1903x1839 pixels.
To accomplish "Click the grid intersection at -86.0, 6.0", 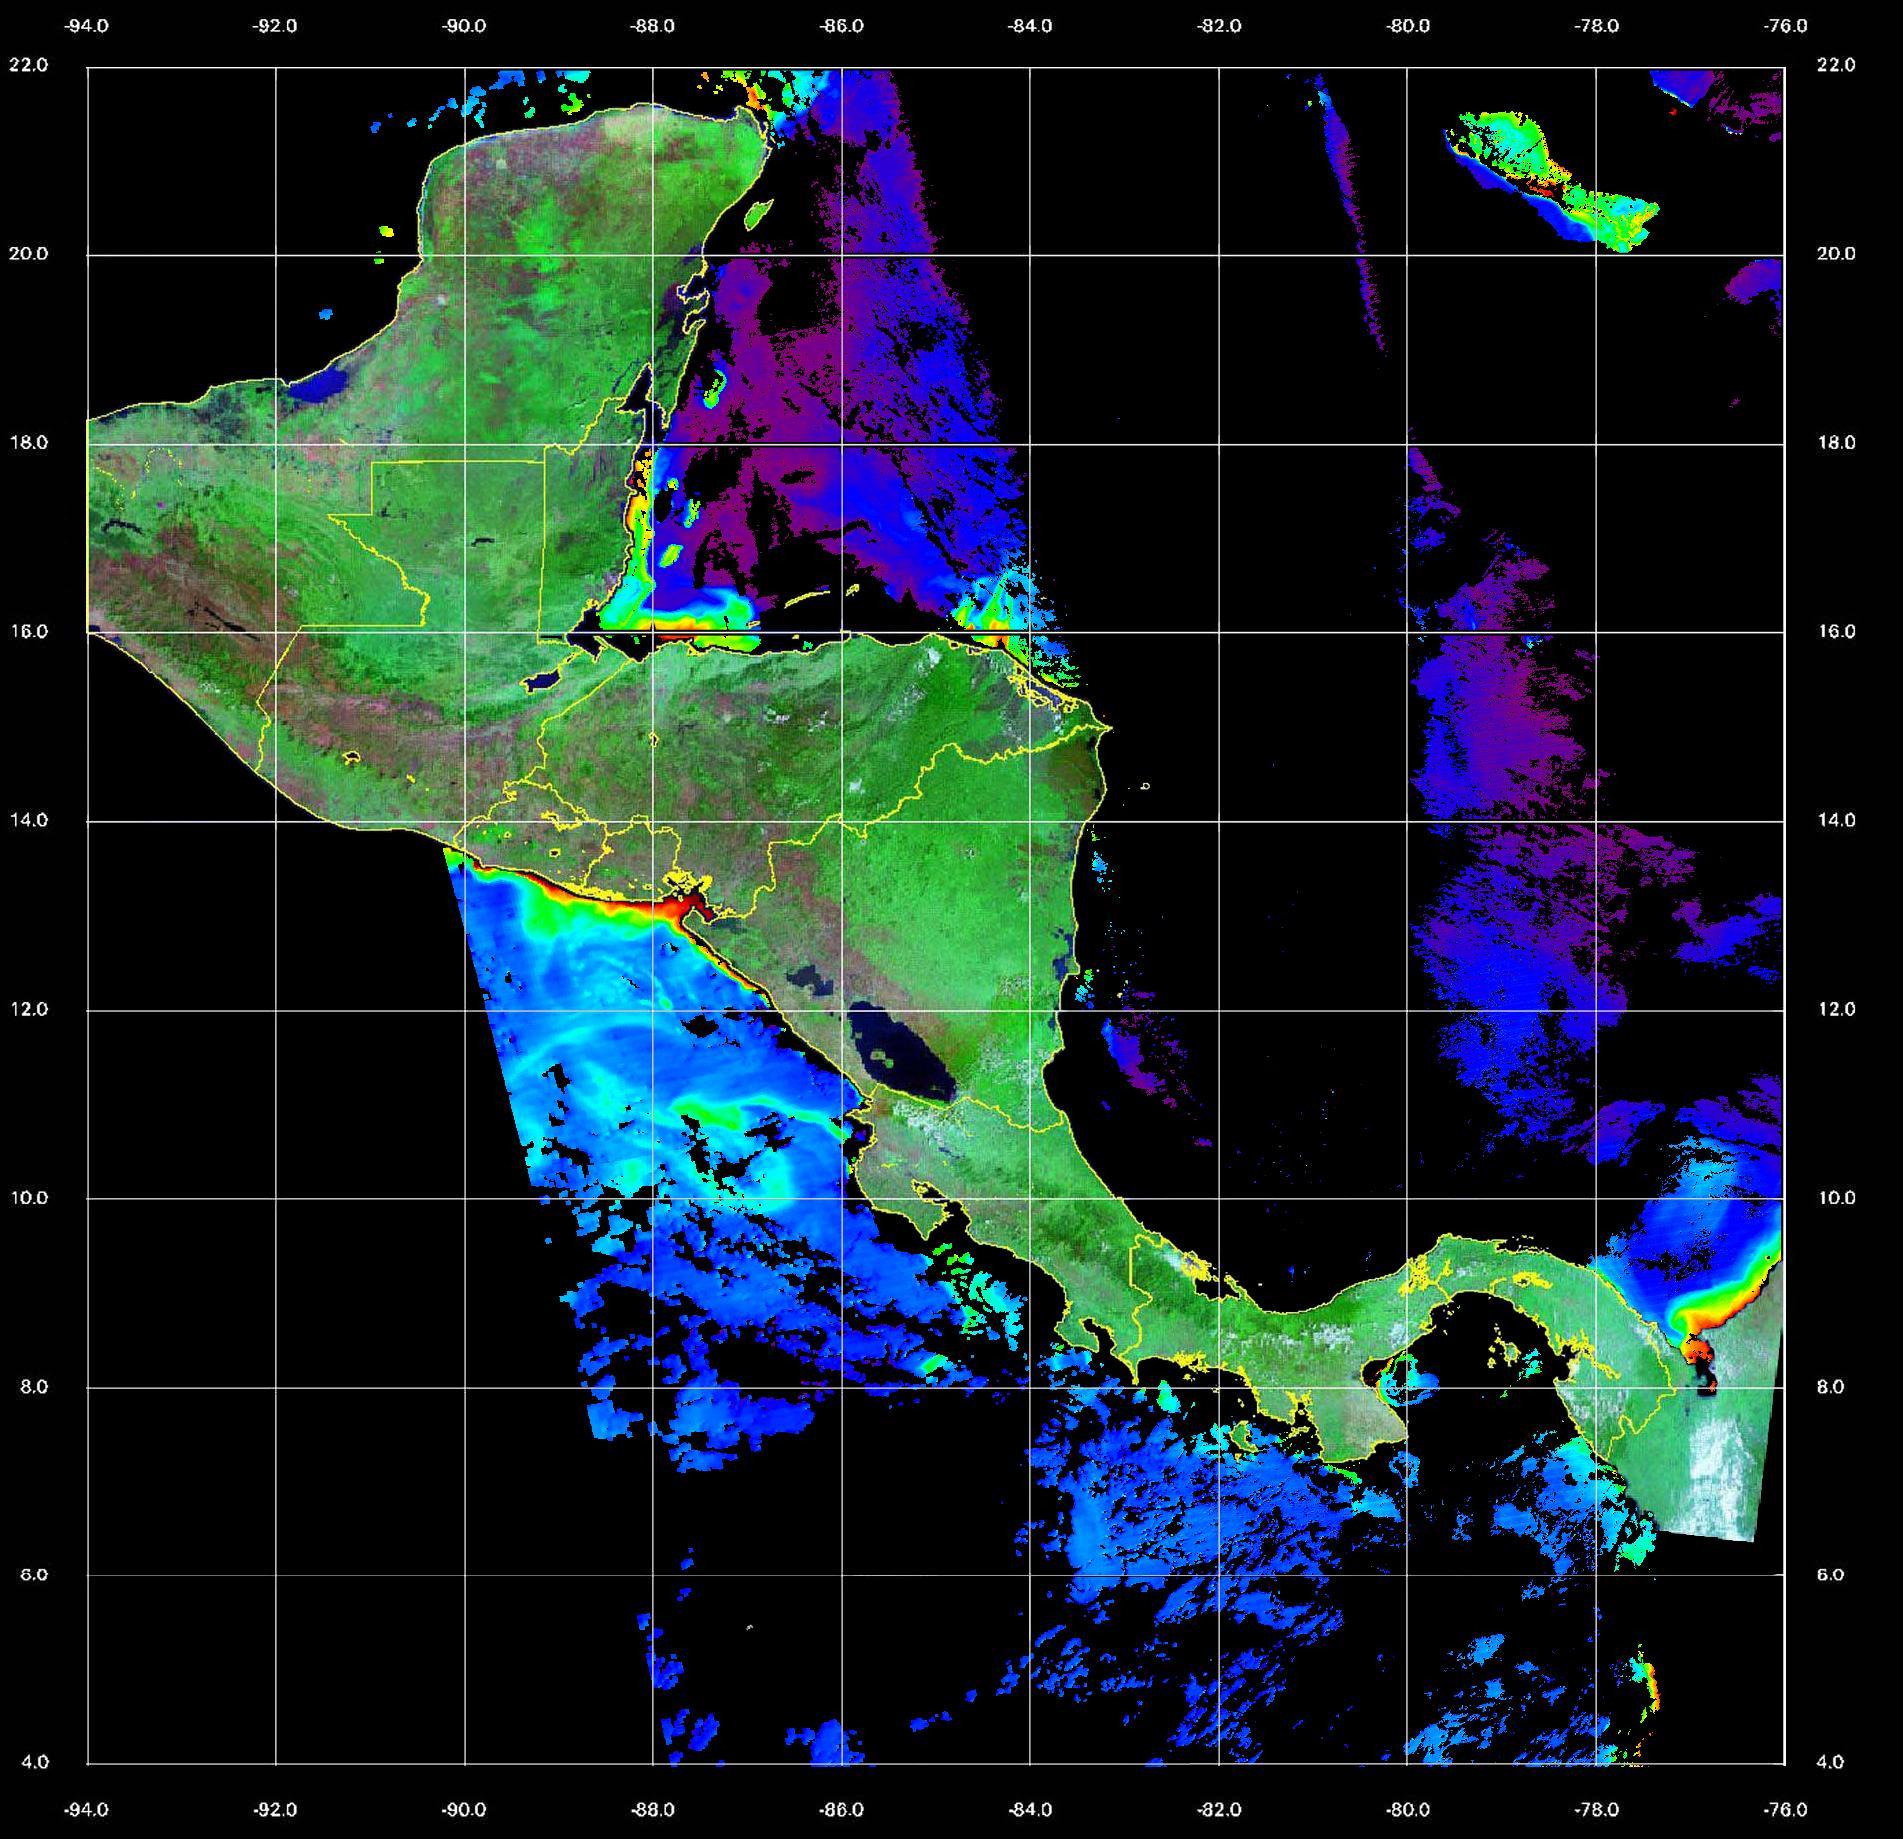I will (841, 1574).
